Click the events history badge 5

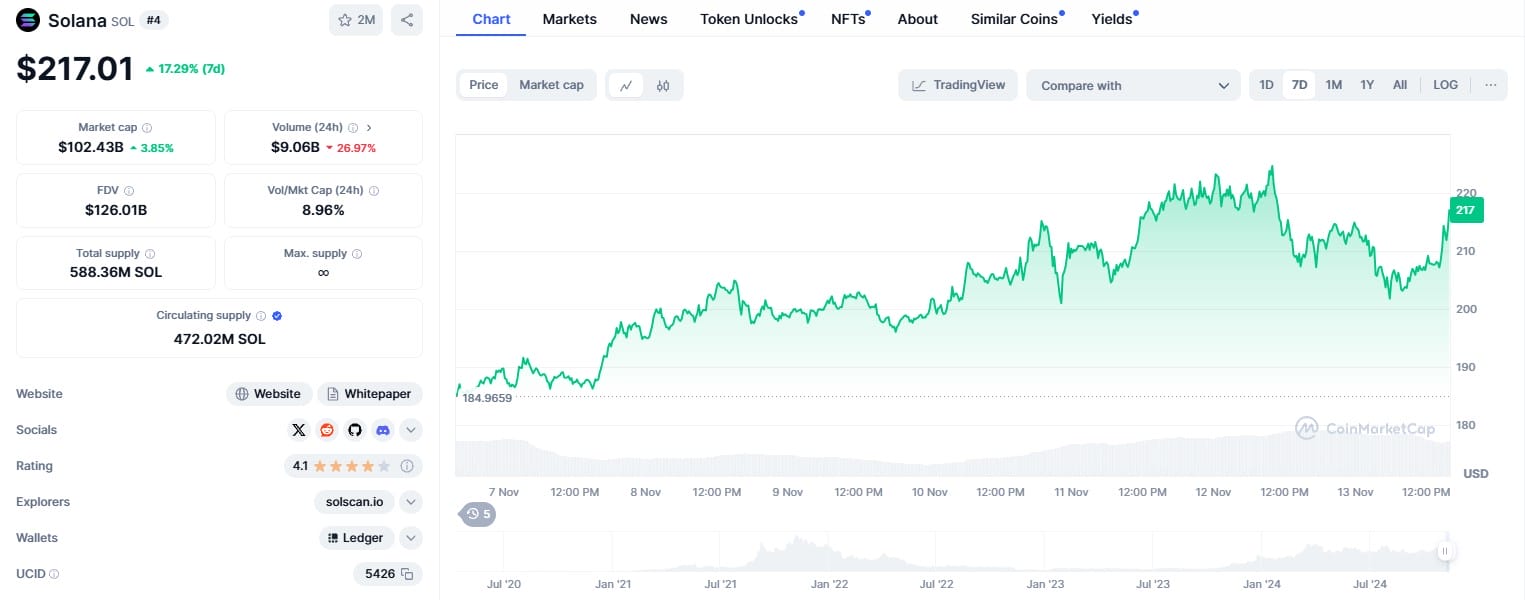pos(478,514)
